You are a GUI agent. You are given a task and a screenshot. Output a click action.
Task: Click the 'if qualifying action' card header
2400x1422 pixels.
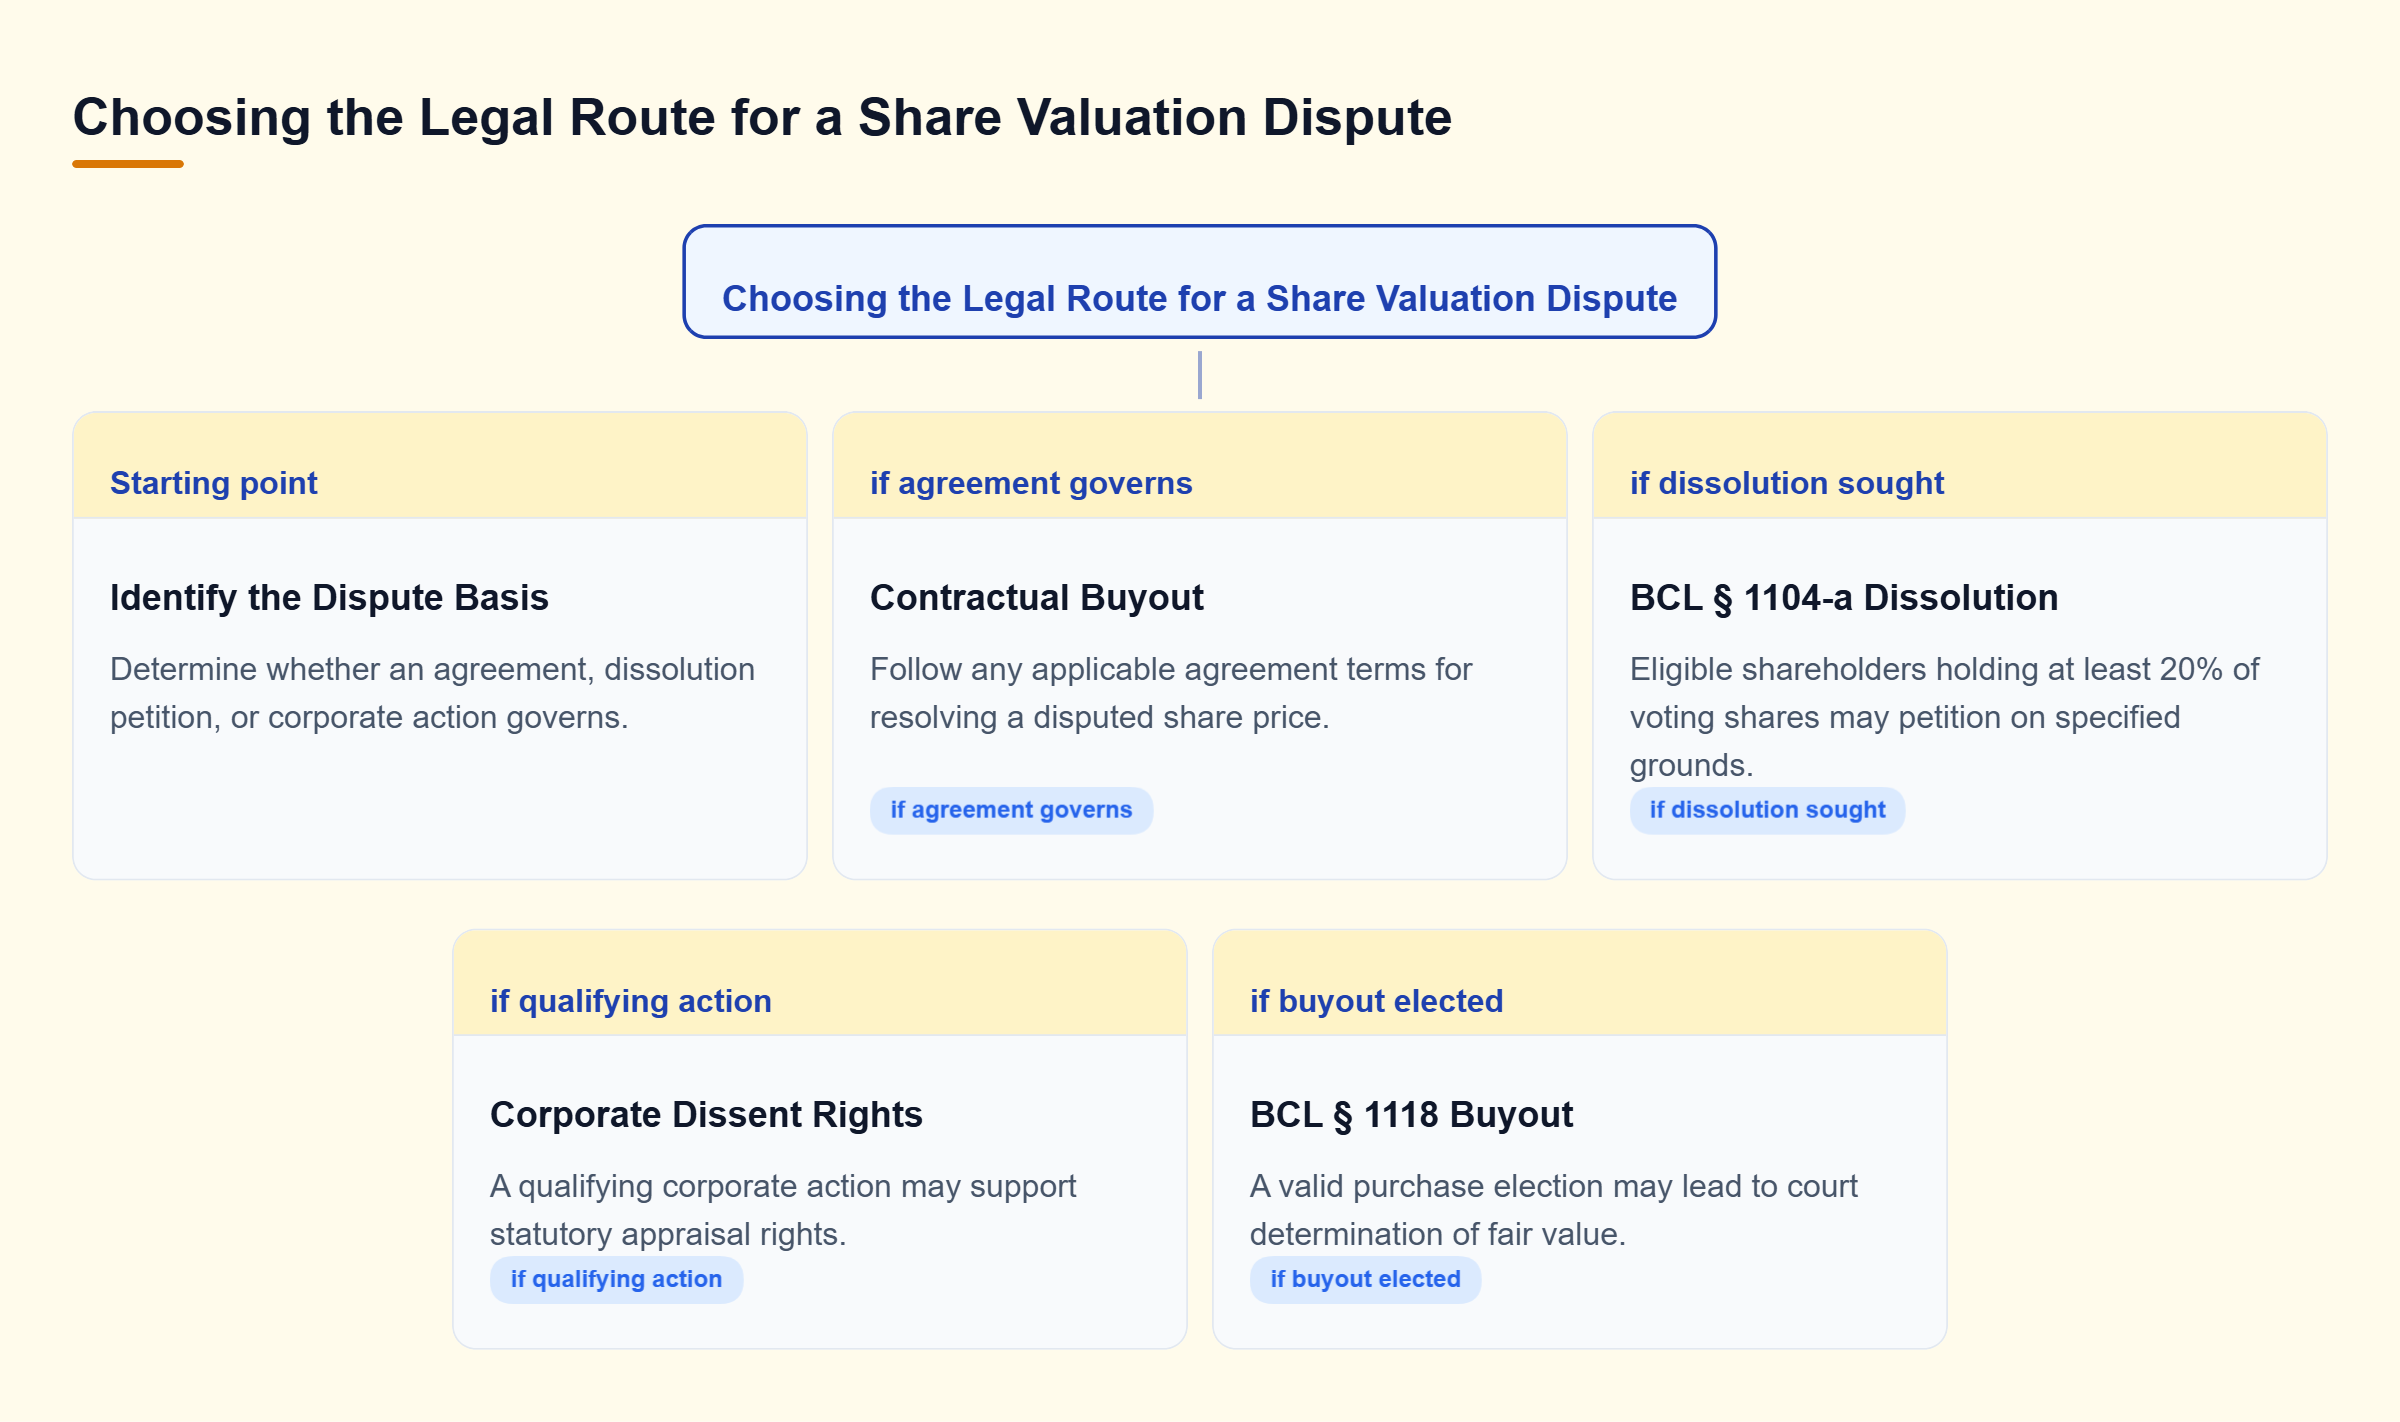820,984
